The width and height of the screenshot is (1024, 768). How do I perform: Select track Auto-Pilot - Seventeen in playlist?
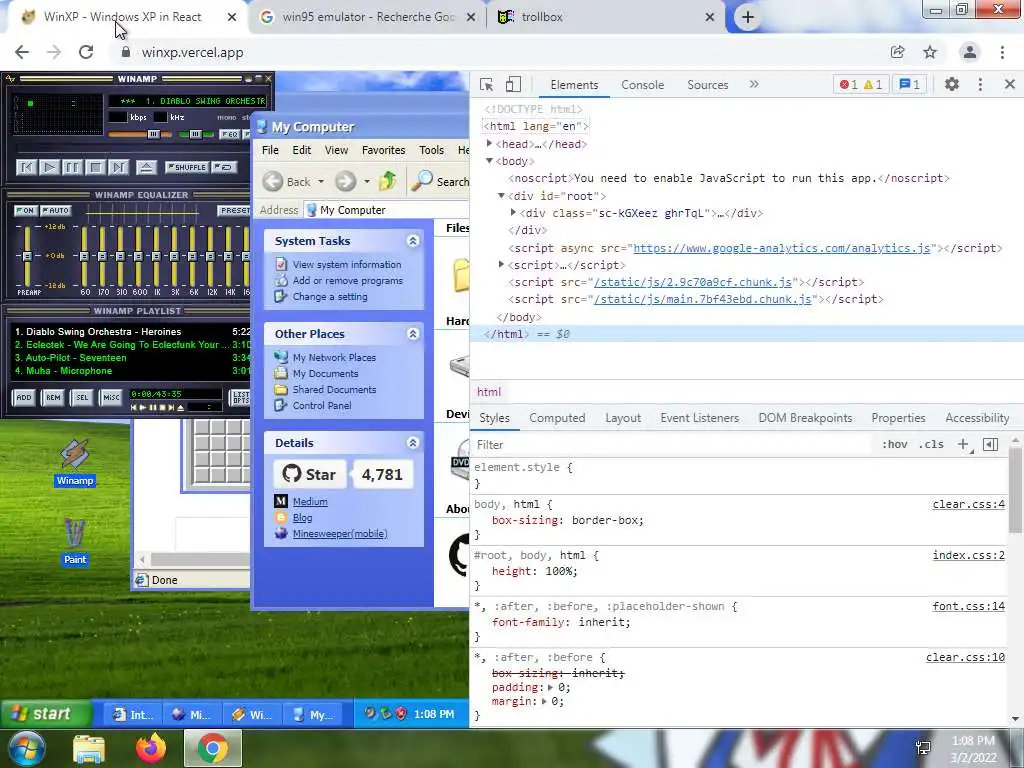tap(131, 358)
